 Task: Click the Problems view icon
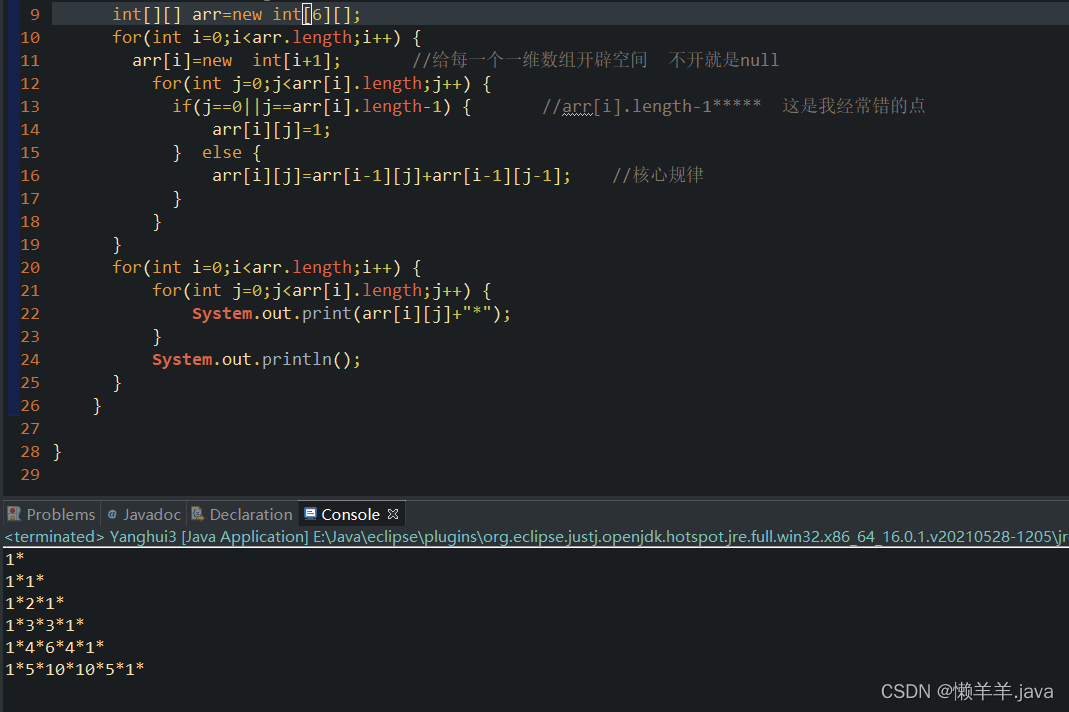click(14, 514)
